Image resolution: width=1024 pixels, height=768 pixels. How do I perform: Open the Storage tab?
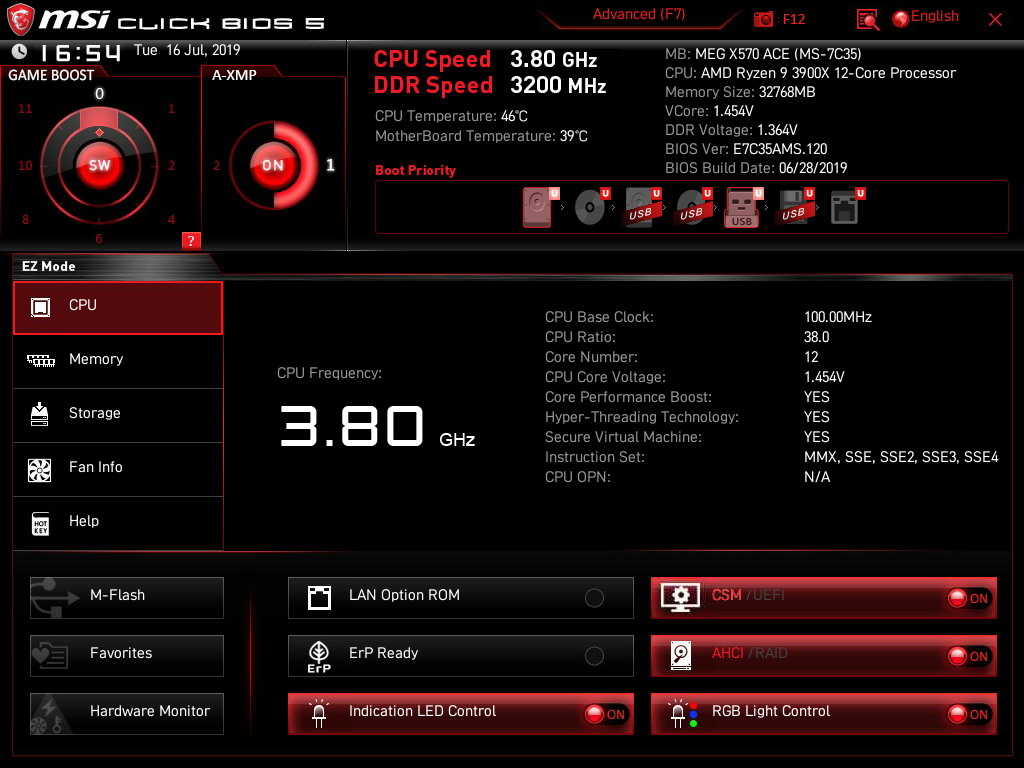tap(118, 415)
